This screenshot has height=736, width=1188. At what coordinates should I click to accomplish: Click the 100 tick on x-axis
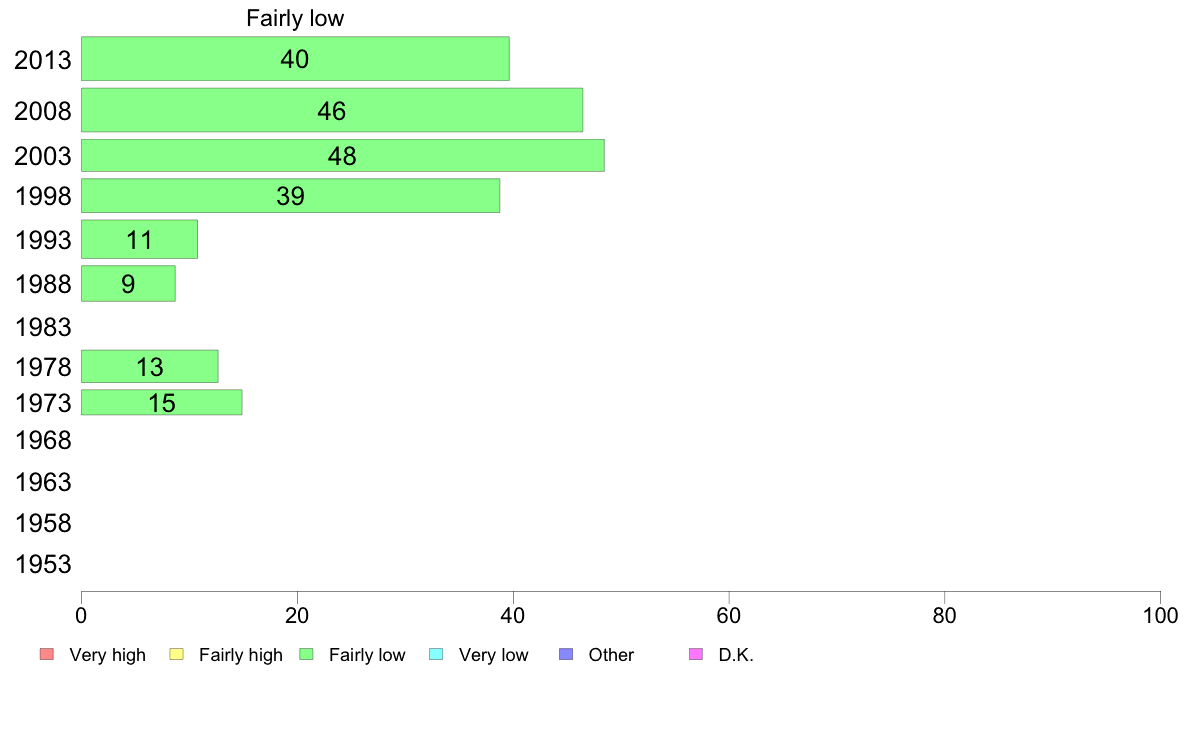[1160, 615]
